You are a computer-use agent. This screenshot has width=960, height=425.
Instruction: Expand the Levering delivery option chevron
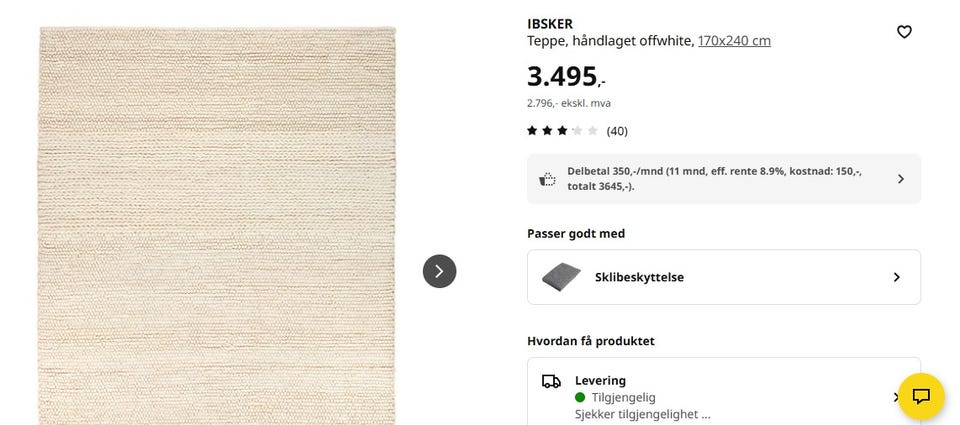(896, 397)
